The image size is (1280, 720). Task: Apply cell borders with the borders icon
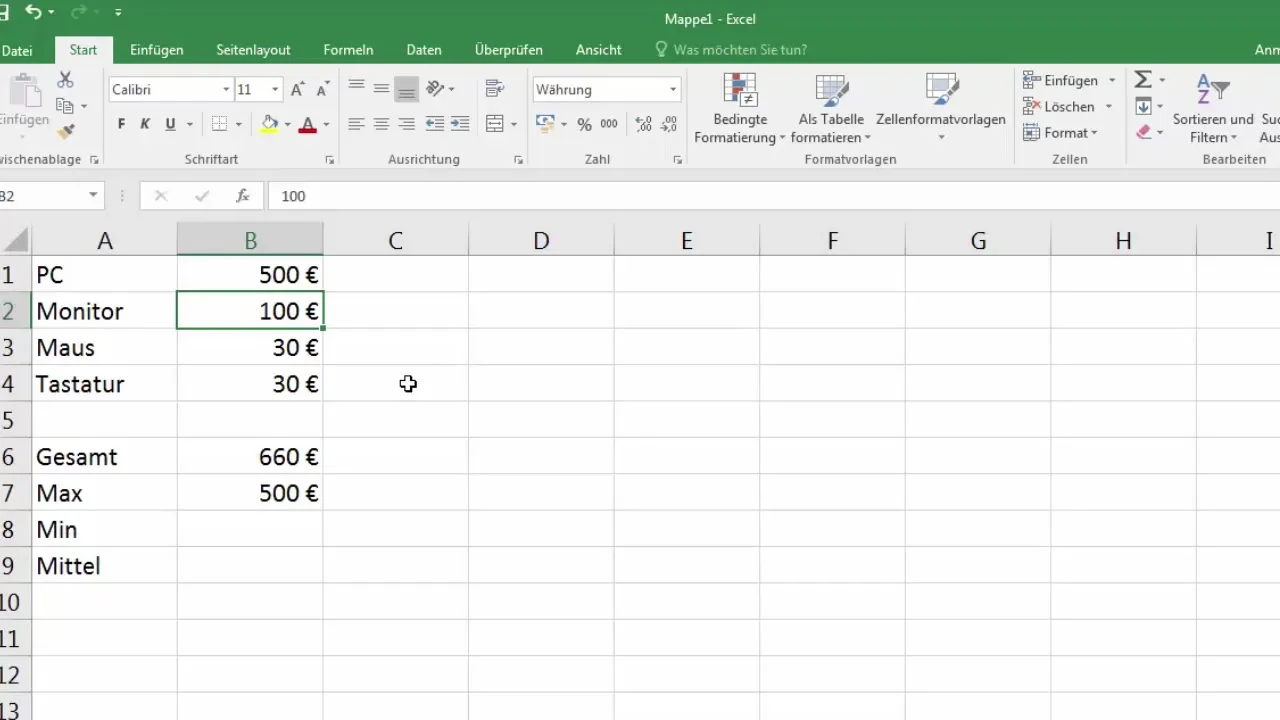(x=220, y=124)
